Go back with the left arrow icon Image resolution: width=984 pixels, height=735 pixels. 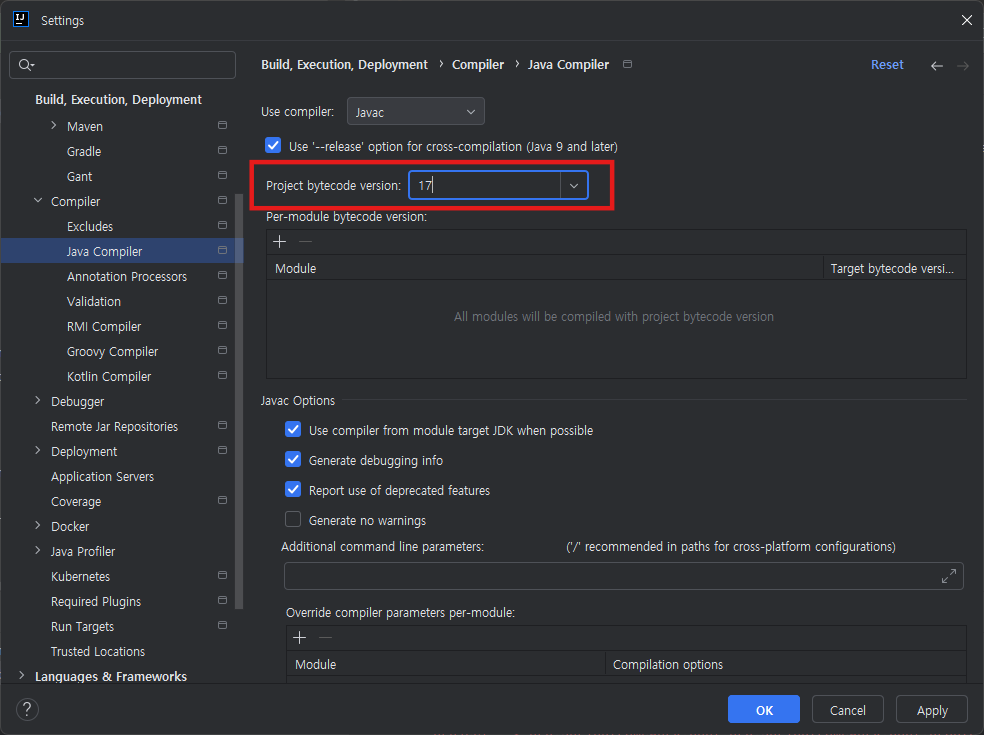(x=936, y=65)
